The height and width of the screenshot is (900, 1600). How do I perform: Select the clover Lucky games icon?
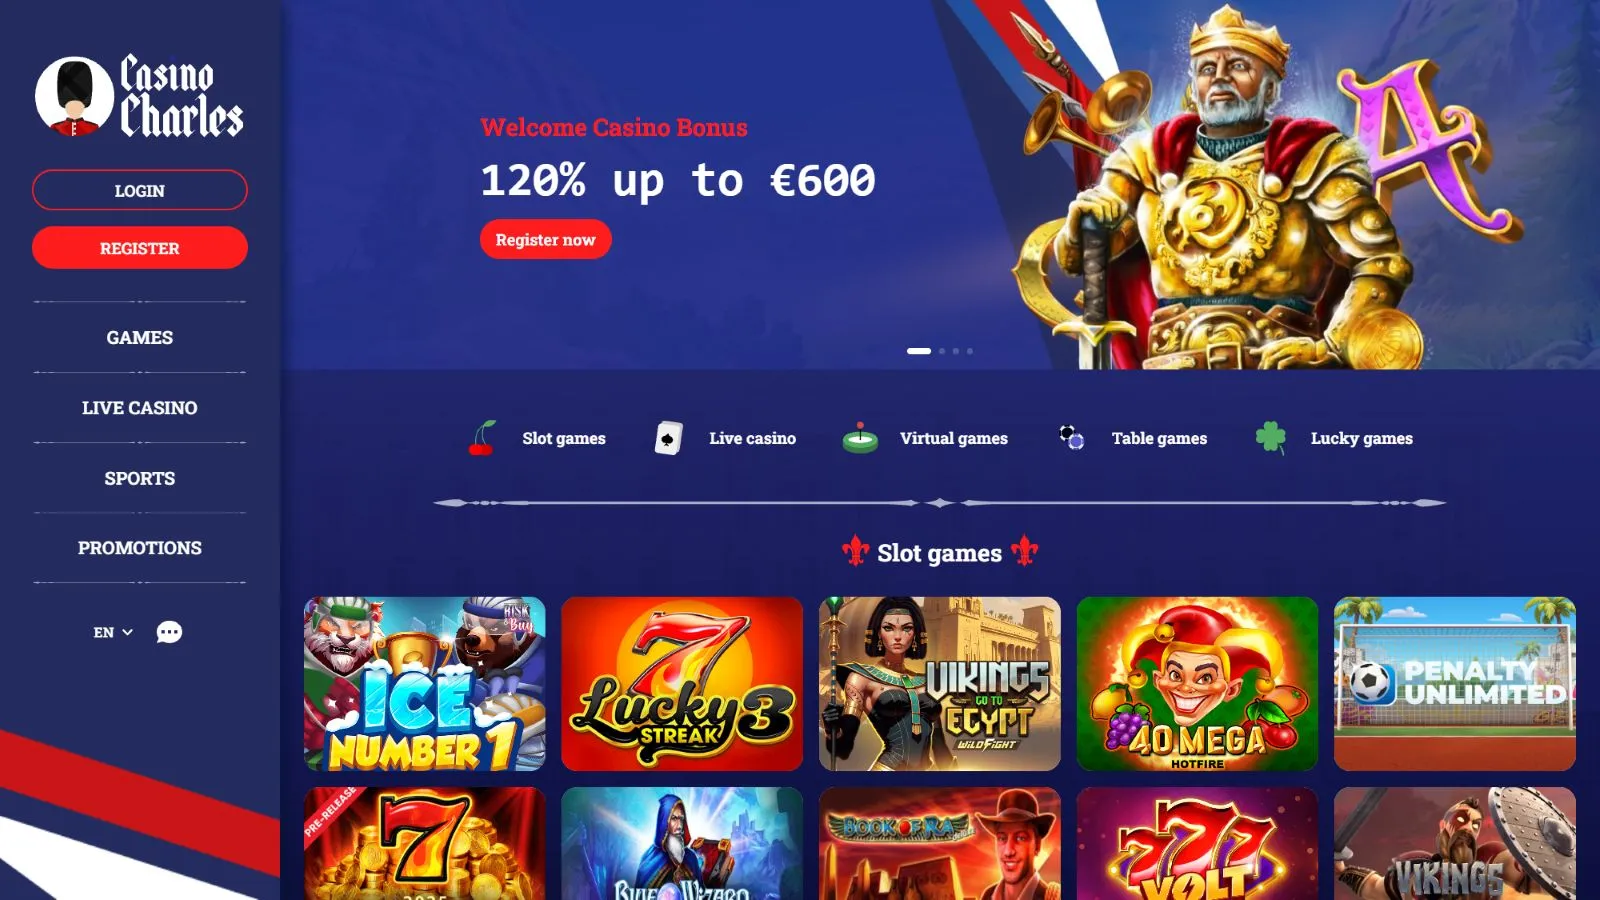1270,437
